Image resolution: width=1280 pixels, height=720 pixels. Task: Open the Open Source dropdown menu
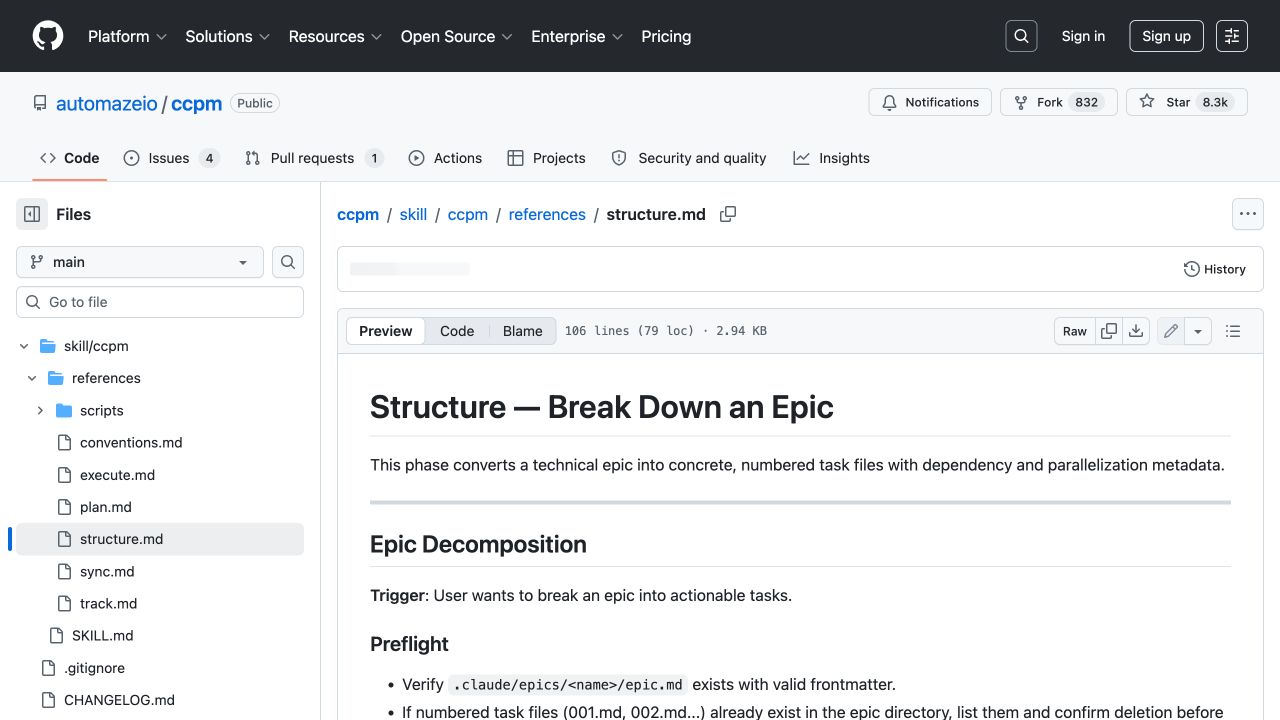pyautogui.click(x=456, y=36)
